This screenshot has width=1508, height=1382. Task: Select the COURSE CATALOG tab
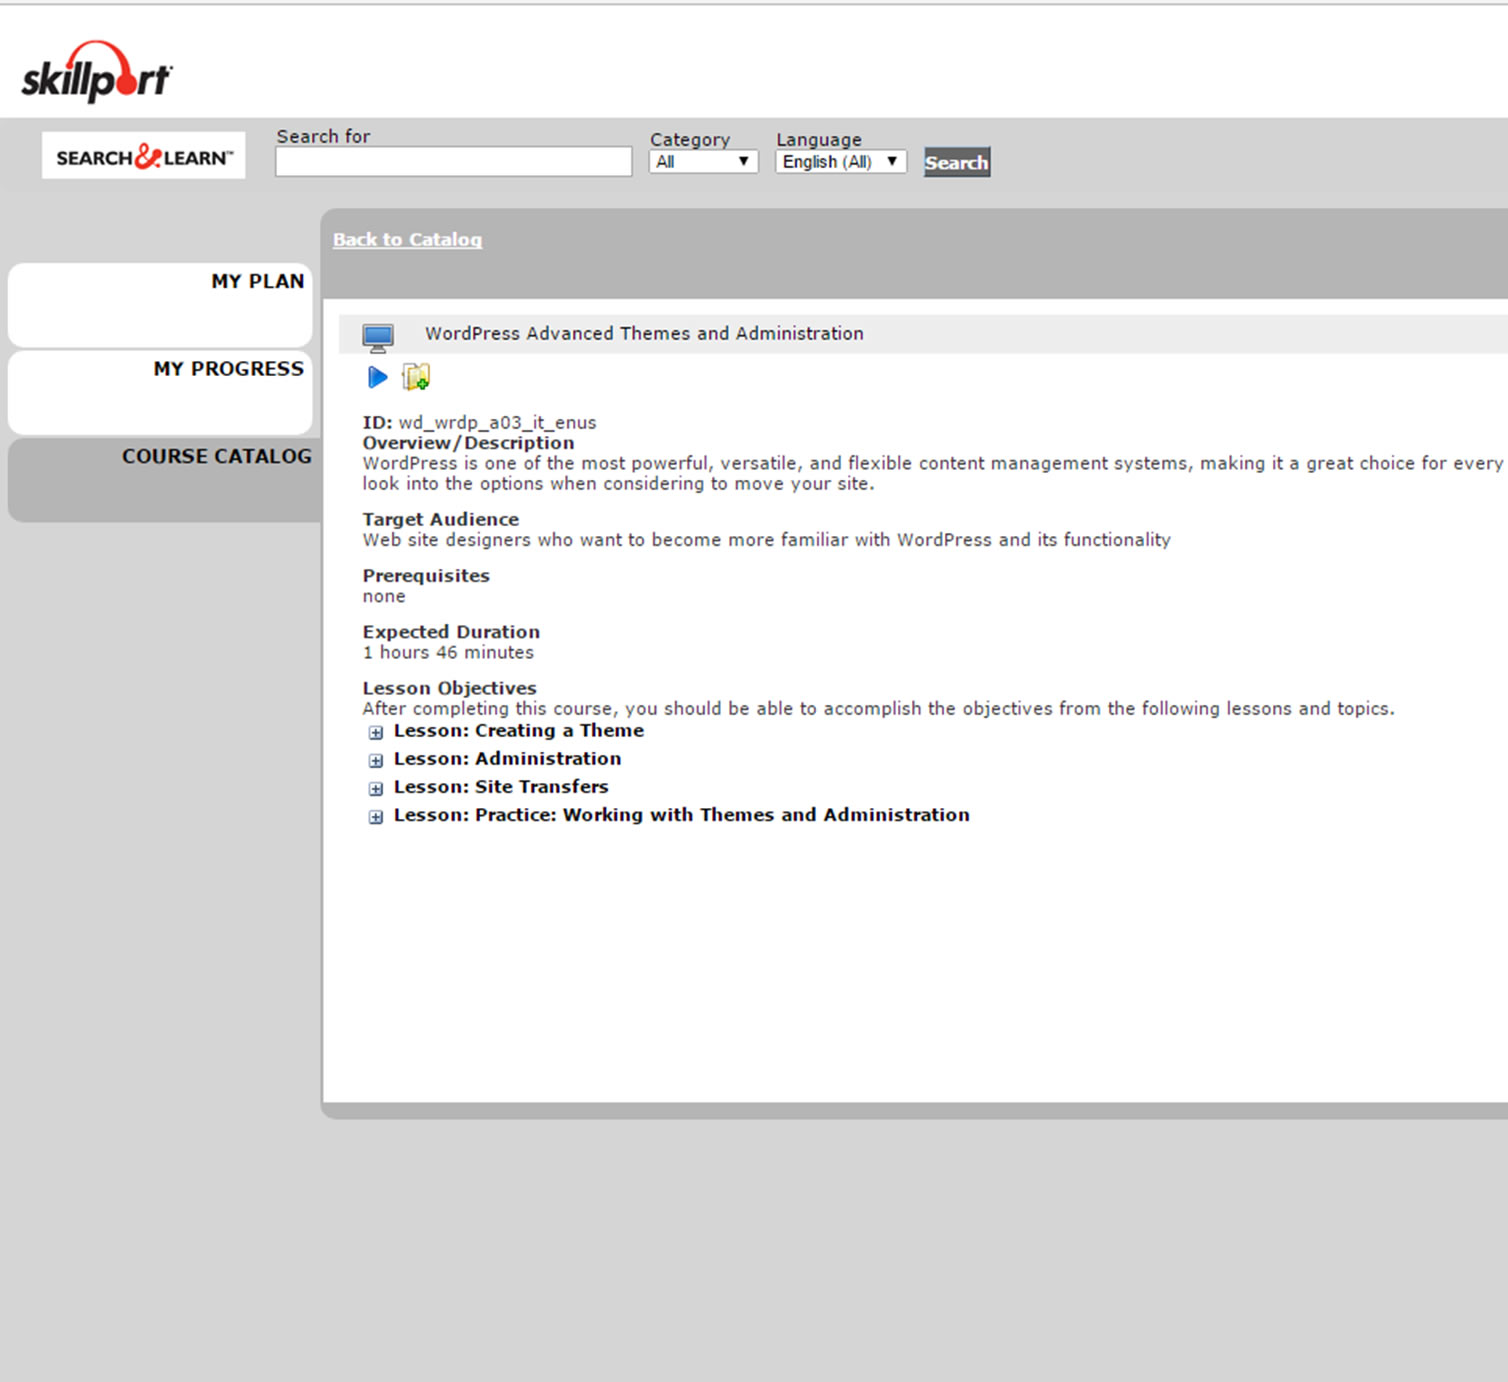165,479
